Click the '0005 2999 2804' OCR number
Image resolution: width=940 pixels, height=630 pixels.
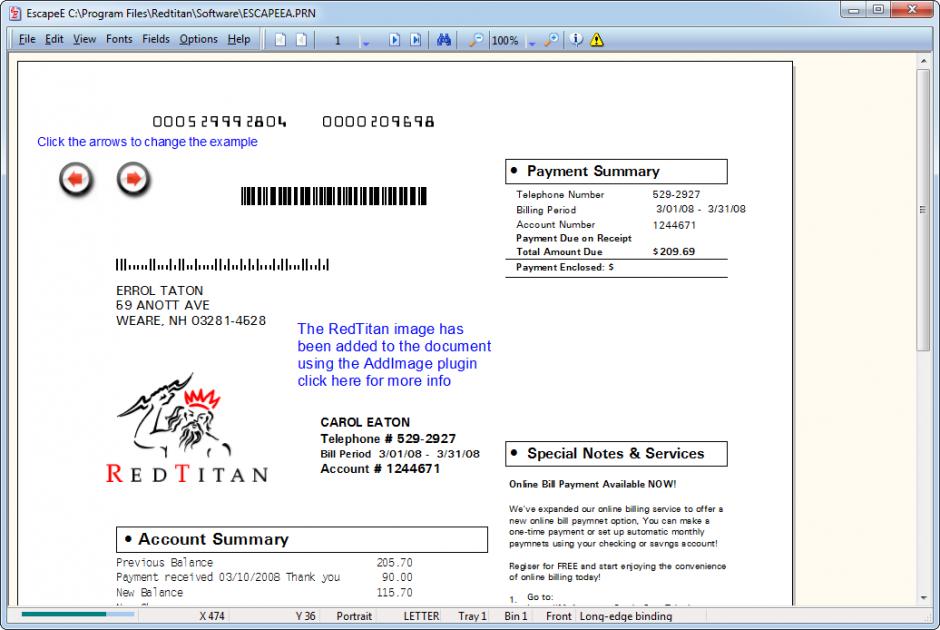[x=219, y=122]
